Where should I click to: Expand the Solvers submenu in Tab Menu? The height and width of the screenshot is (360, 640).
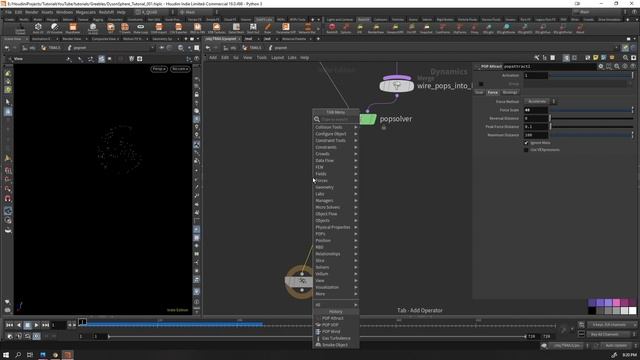click(336, 267)
